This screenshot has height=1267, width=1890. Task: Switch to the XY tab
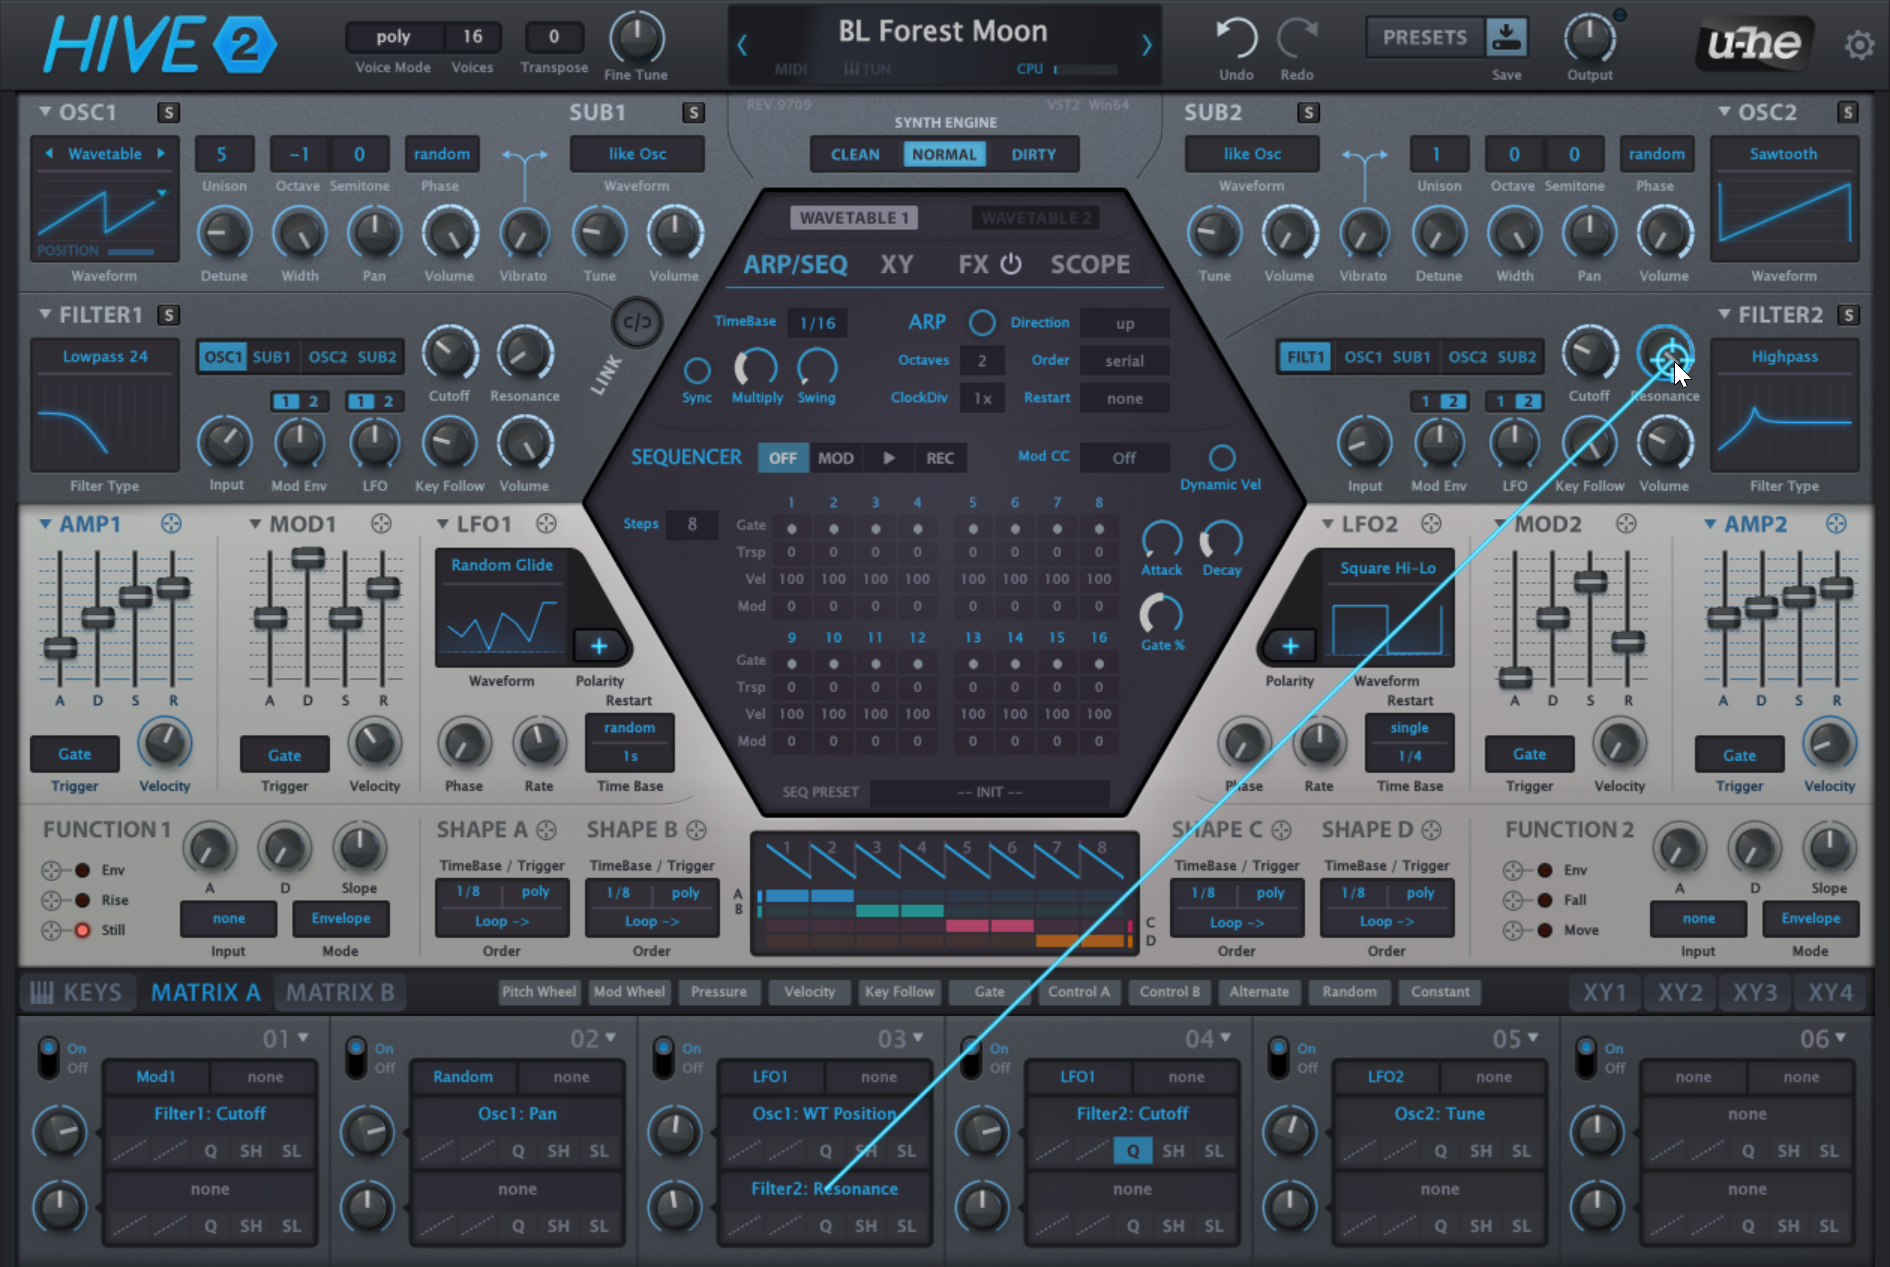(x=896, y=264)
